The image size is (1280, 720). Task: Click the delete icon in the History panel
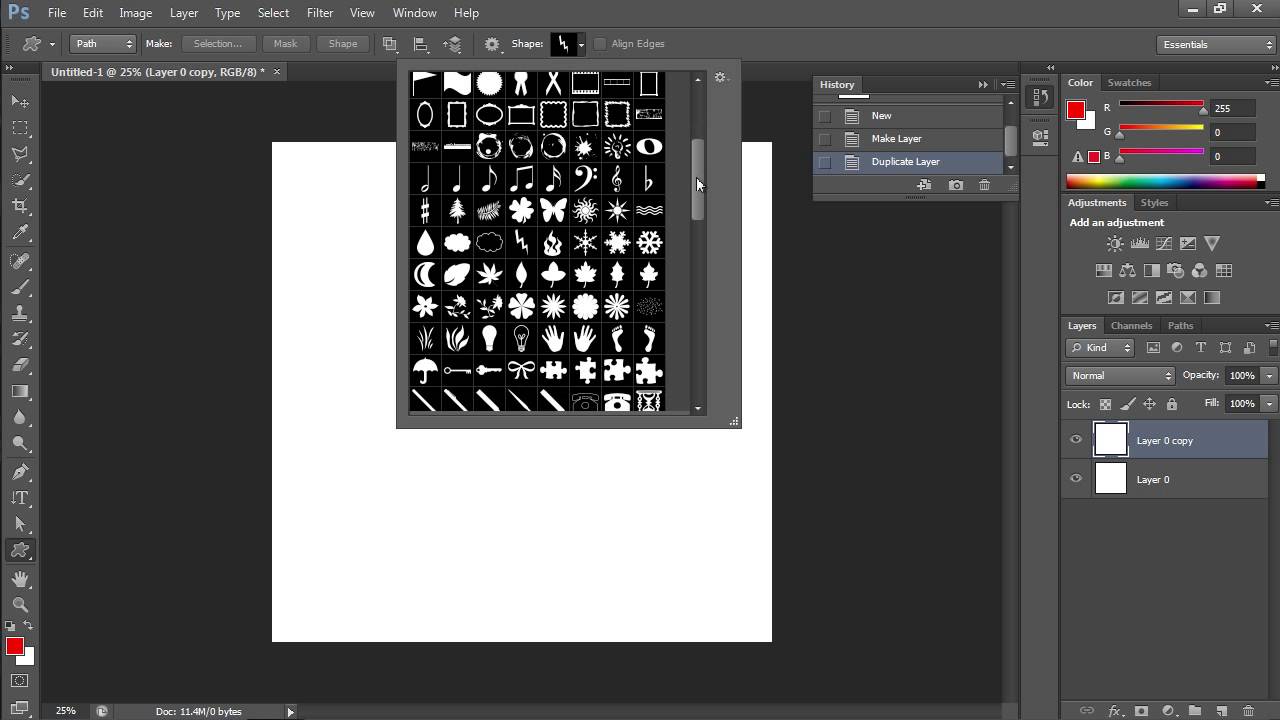[x=985, y=185]
